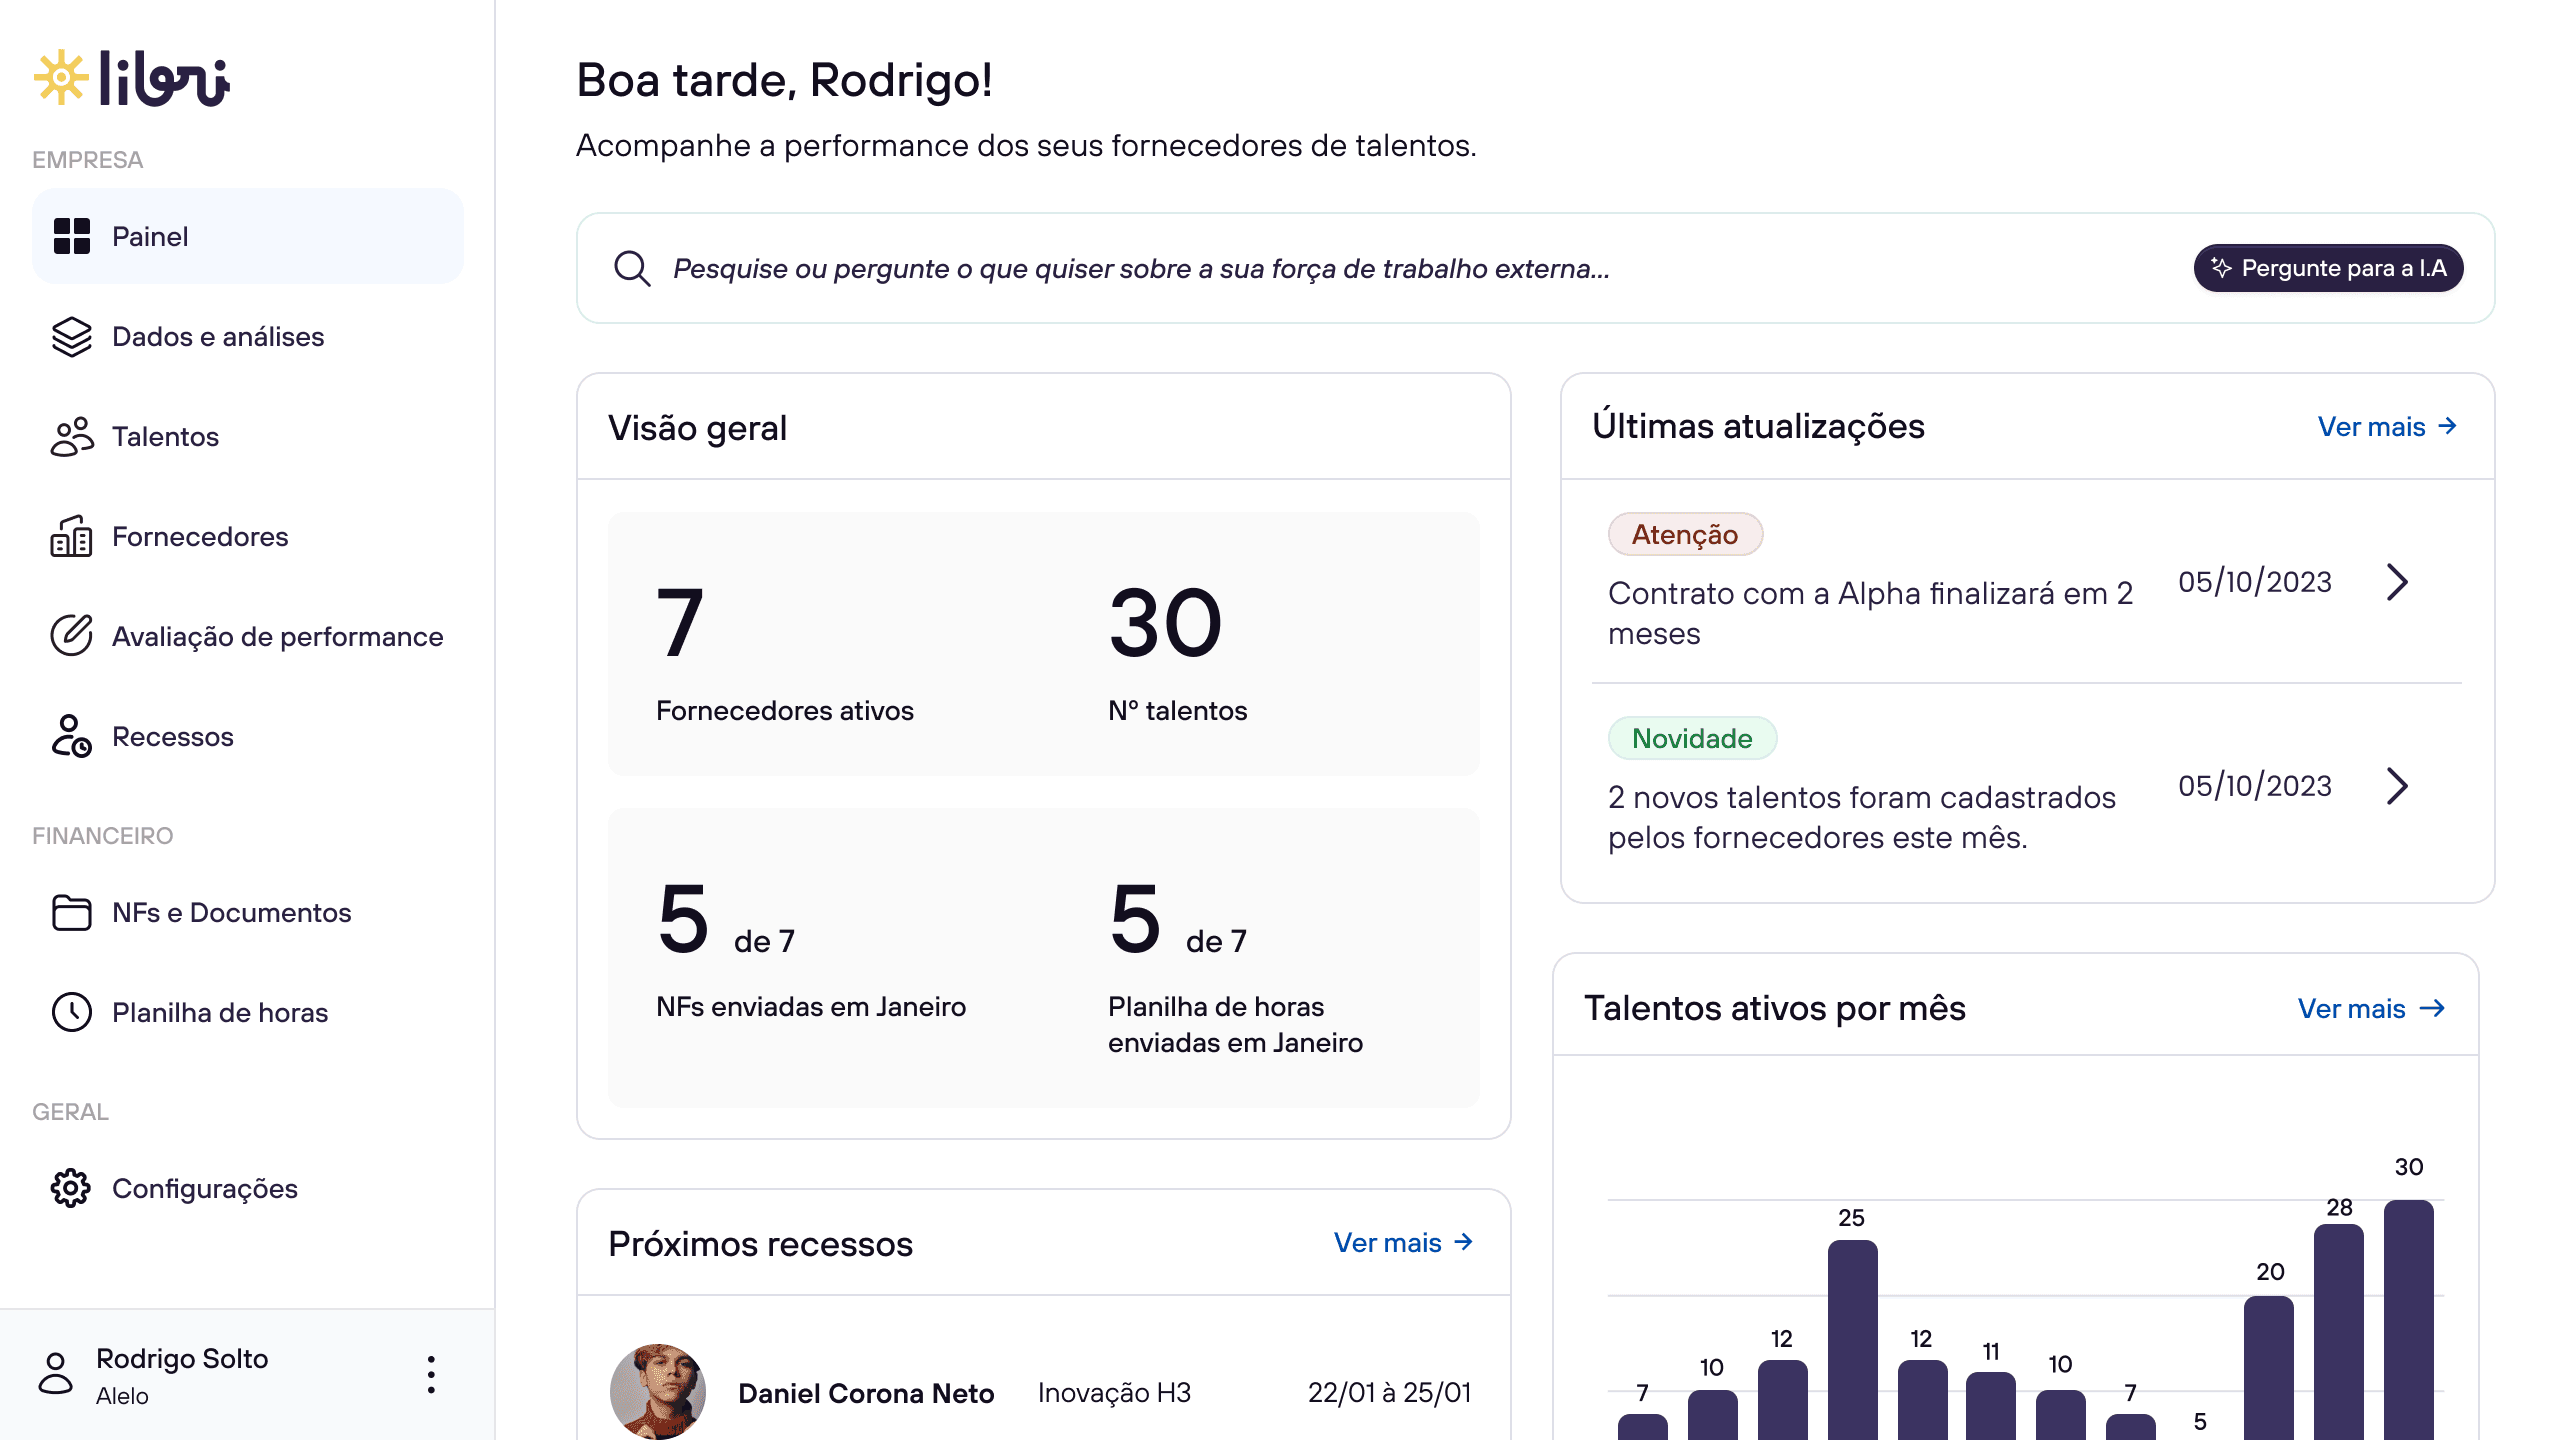Open the Rodrigo Solto three-dot menu
Screen dimensions: 2560x1440
(x=431, y=1375)
